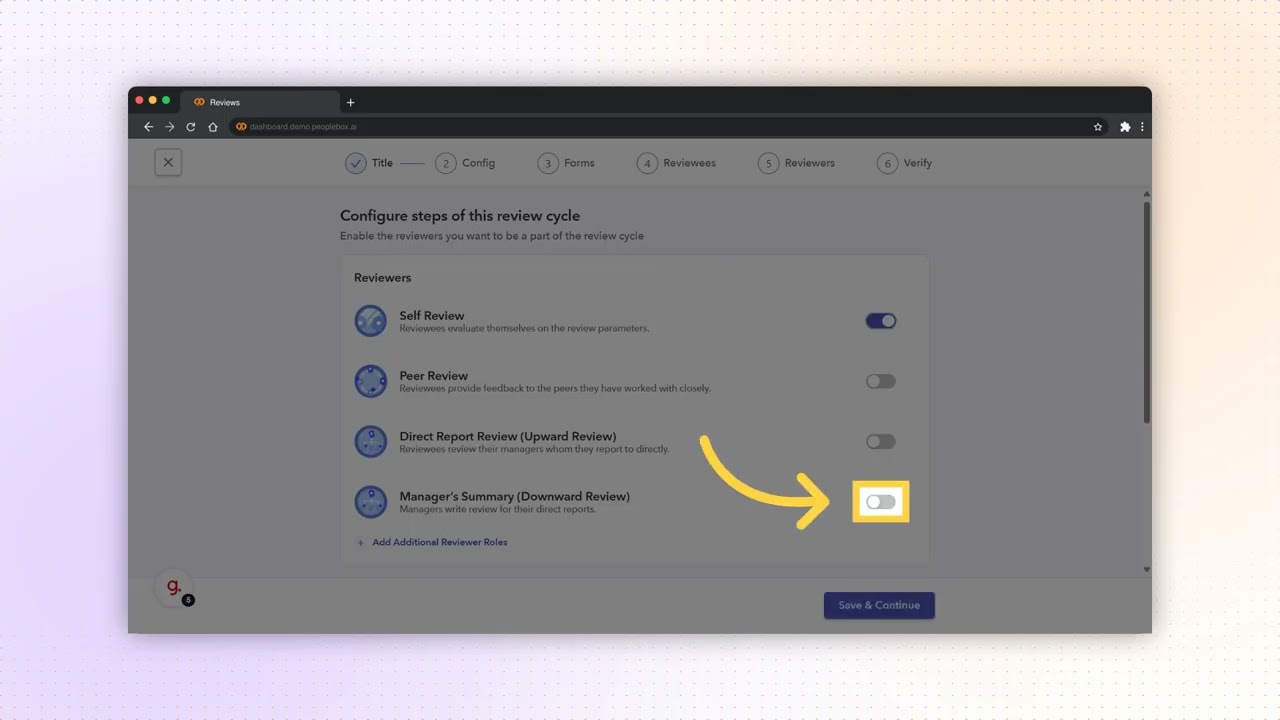Click the Self Review title text

point(432,316)
